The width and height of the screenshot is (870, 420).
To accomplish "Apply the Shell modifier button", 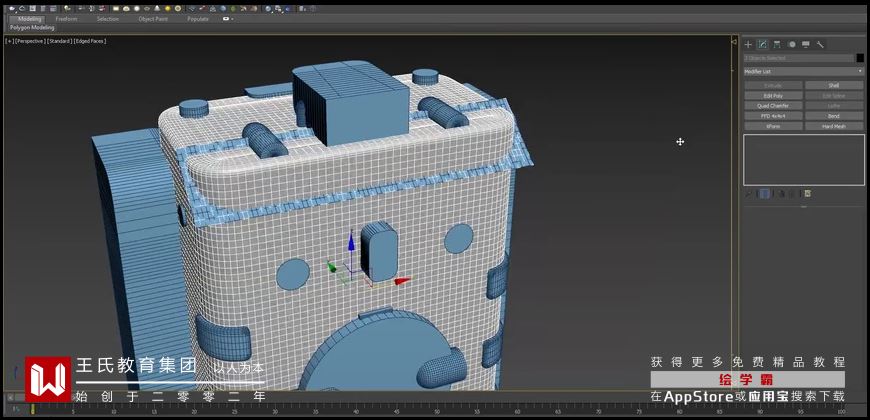I will [834, 85].
